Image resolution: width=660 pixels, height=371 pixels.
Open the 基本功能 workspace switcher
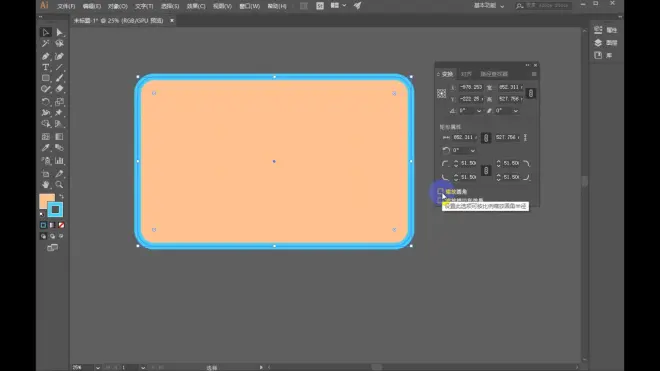click(489, 6)
